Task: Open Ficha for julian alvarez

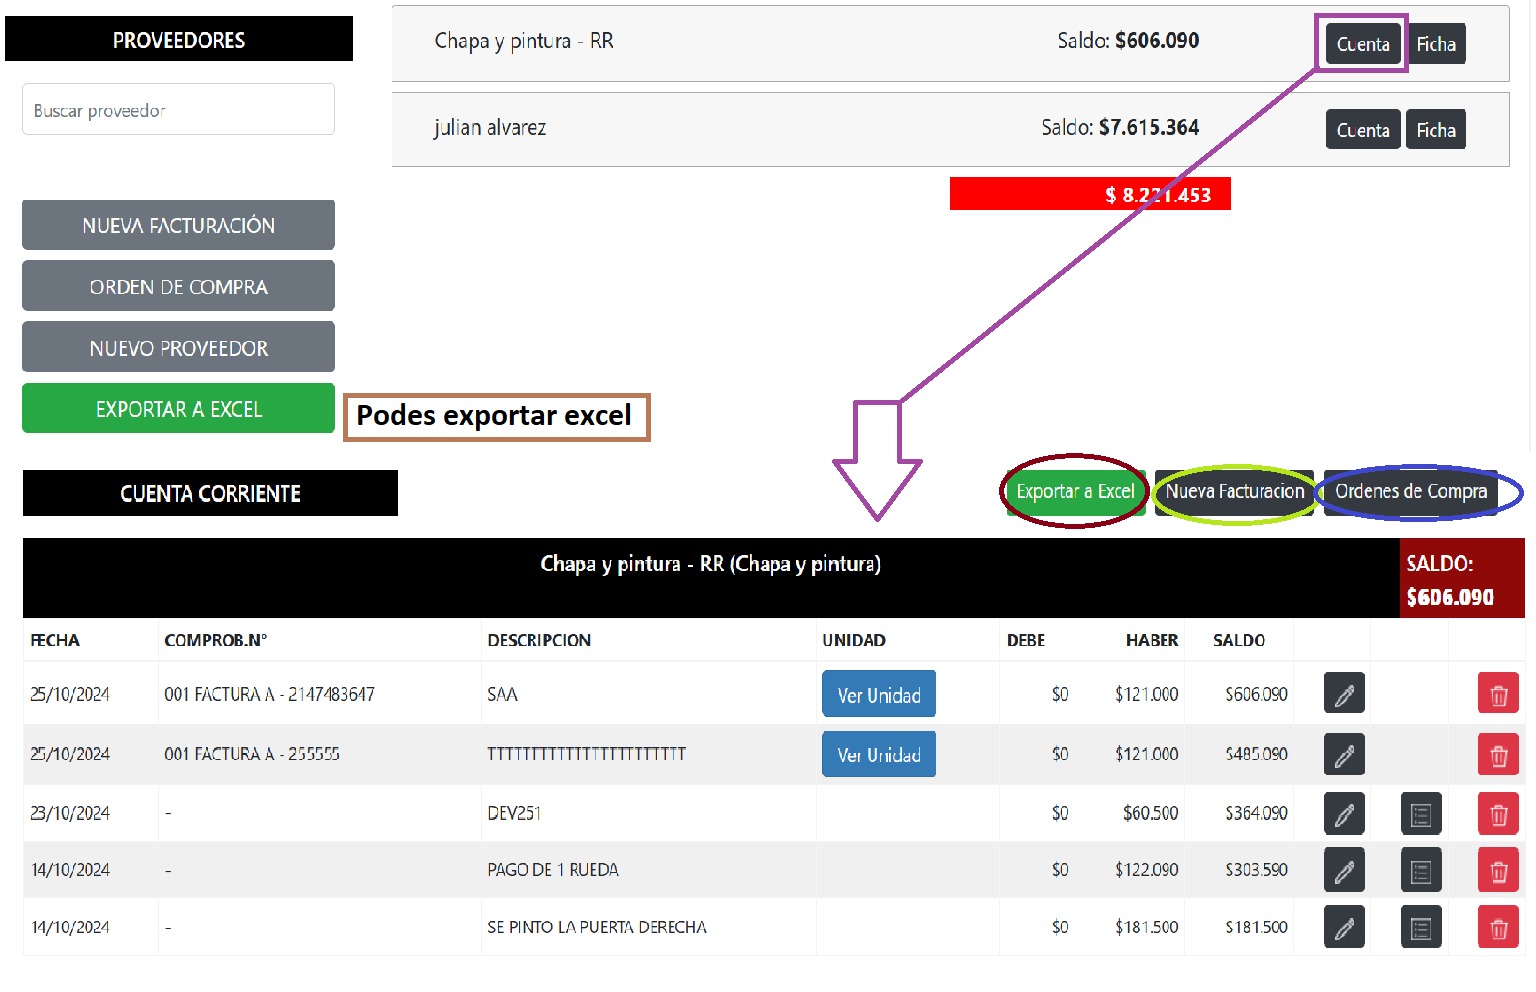Action: [1436, 130]
